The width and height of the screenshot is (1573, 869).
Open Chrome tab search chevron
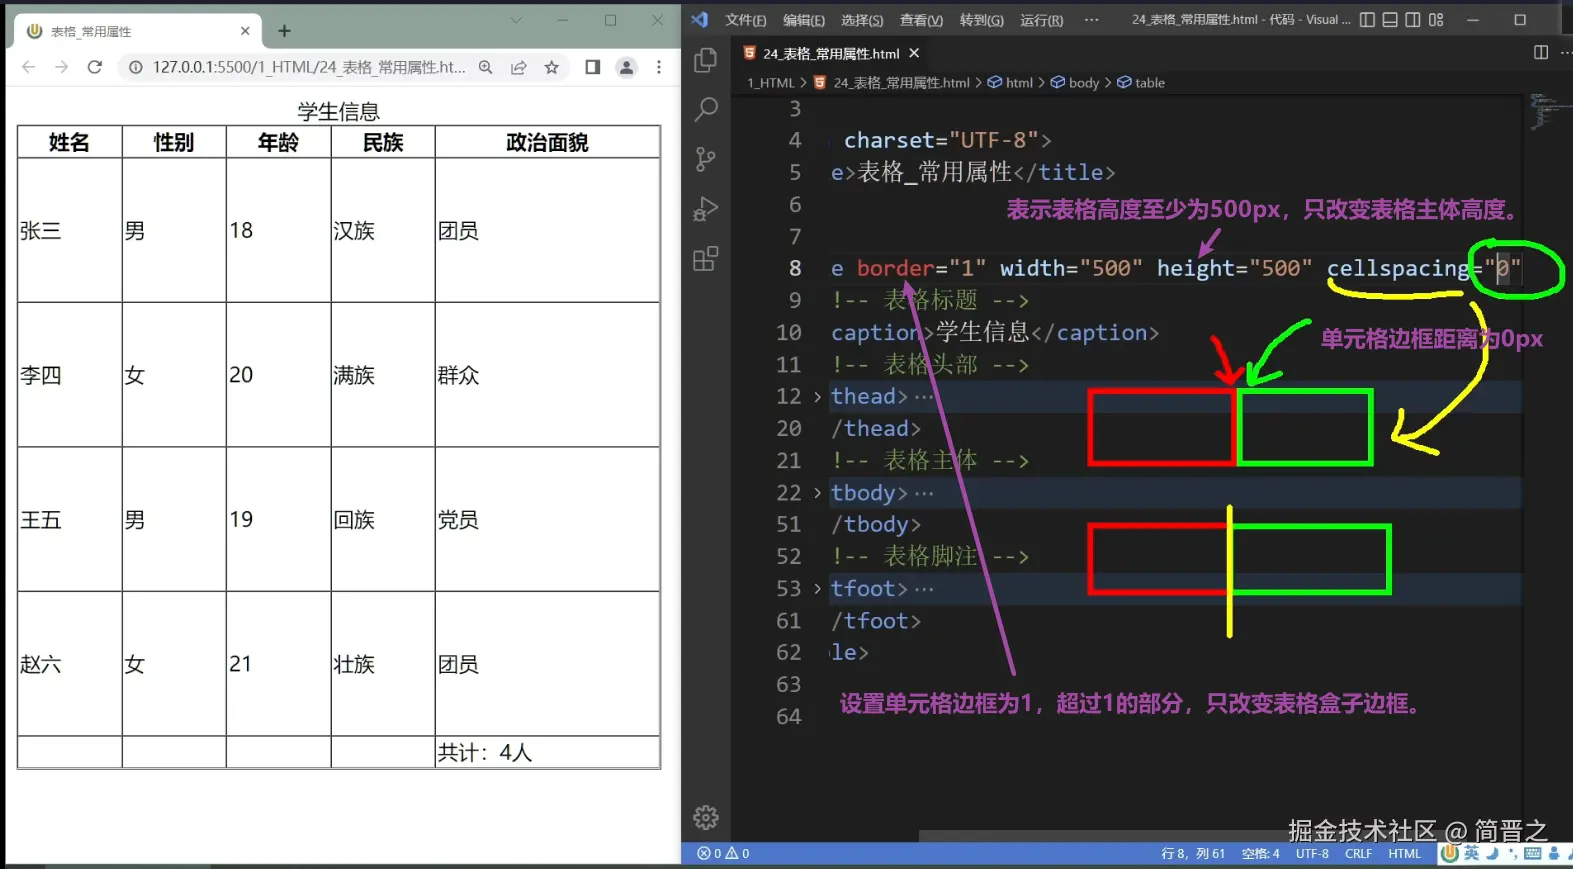[516, 20]
